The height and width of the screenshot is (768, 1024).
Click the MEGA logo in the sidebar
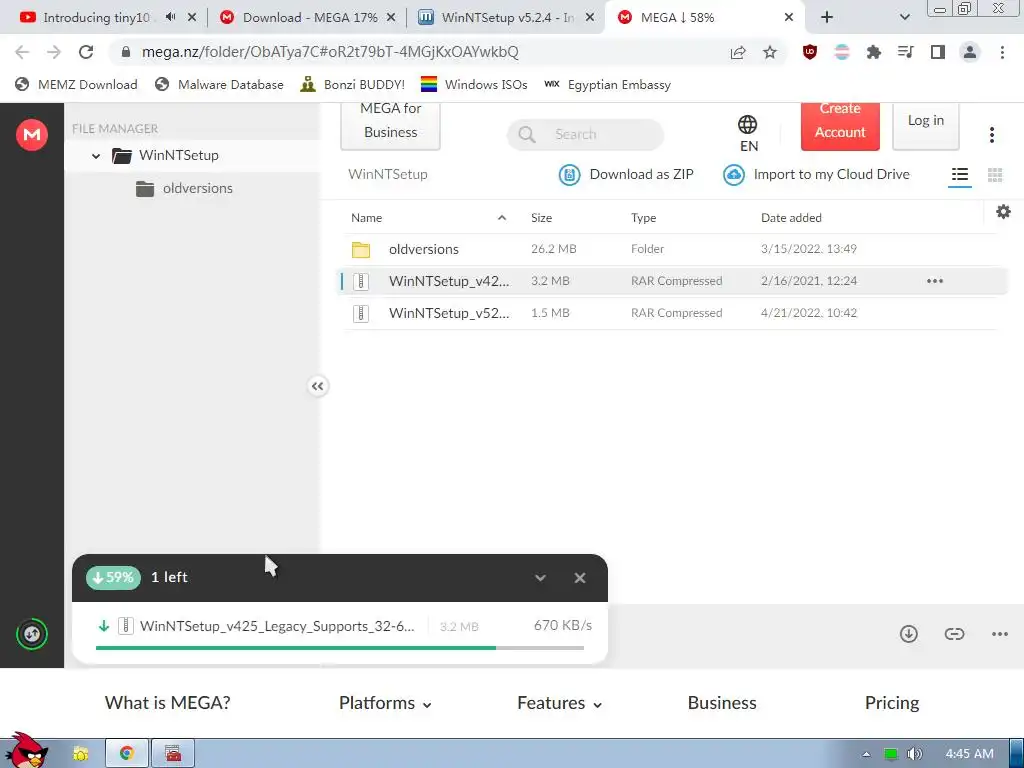(31, 135)
